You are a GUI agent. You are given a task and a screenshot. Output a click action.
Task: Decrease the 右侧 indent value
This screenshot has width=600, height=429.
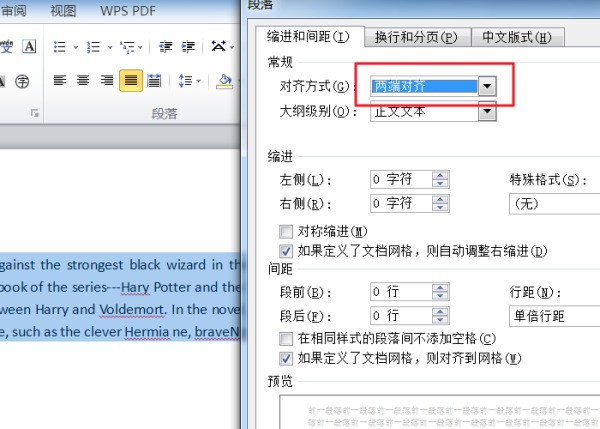pyautogui.click(x=440, y=208)
